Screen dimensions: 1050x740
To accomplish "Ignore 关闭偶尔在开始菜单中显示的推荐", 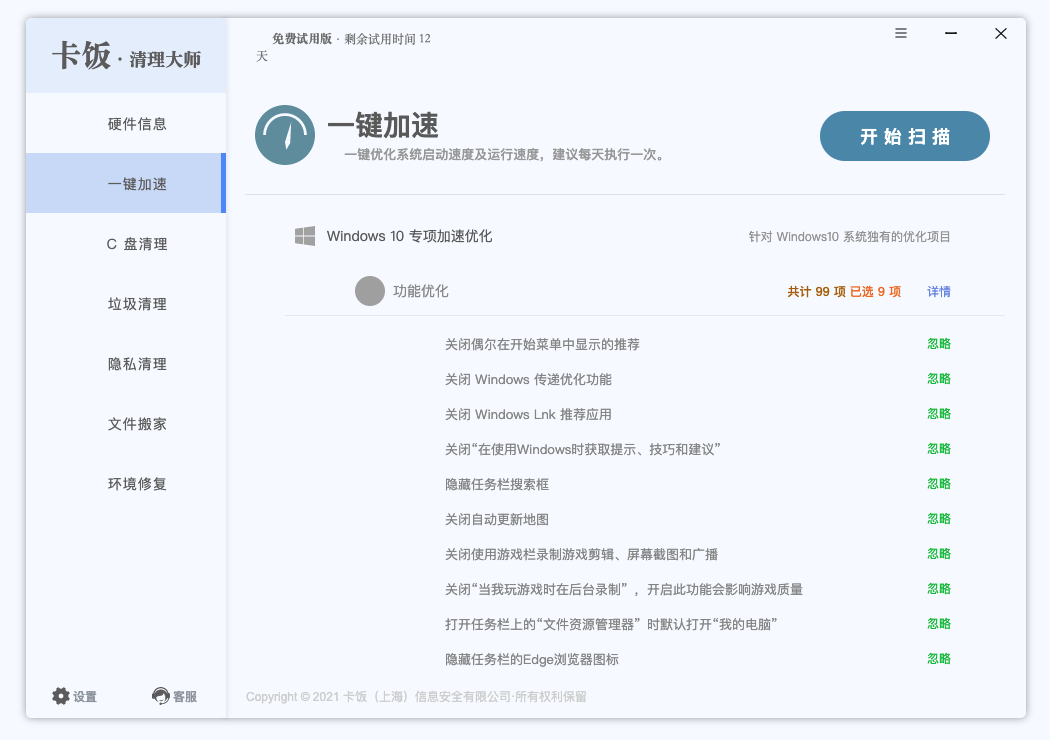I will tap(939, 344).
